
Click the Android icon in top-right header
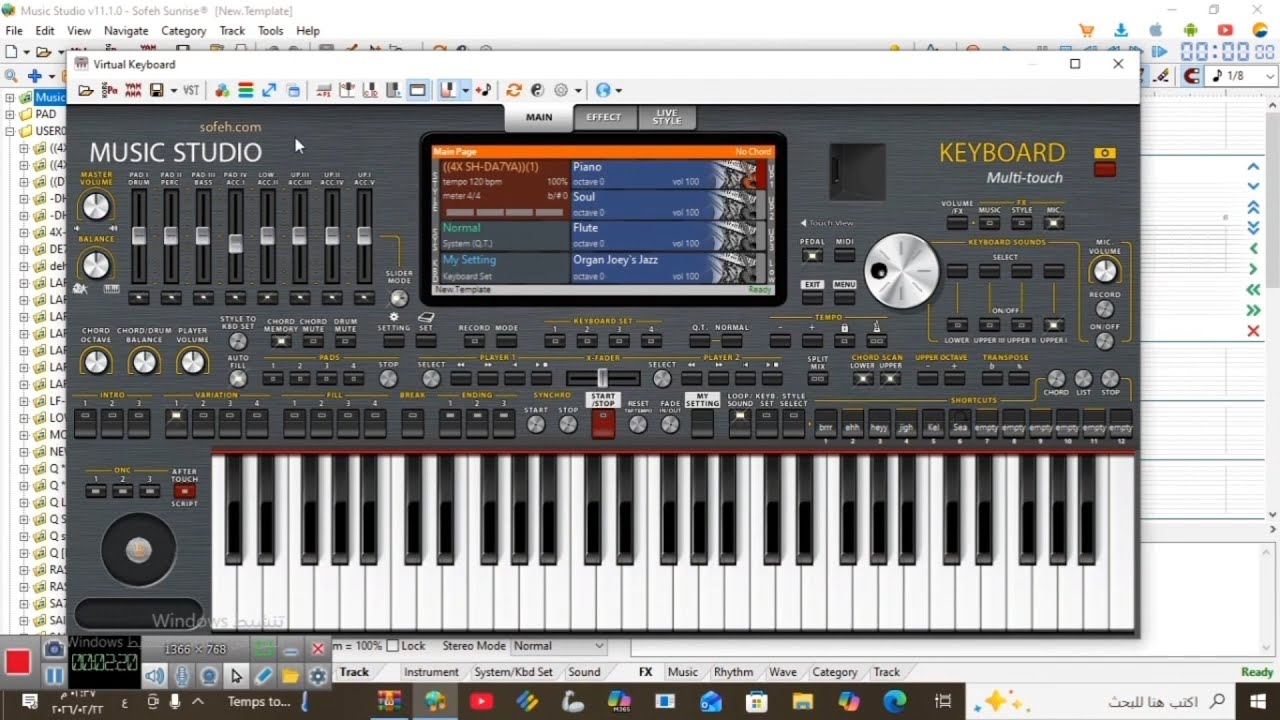pos(1190,31)
